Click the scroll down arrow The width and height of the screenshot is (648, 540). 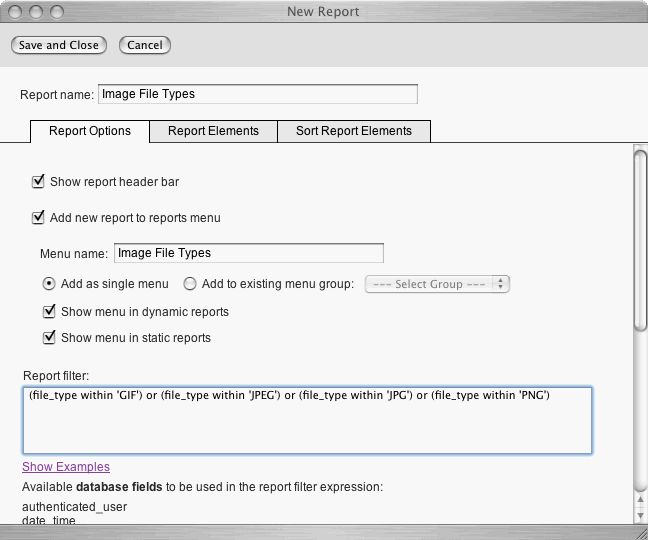pos(640,513)
